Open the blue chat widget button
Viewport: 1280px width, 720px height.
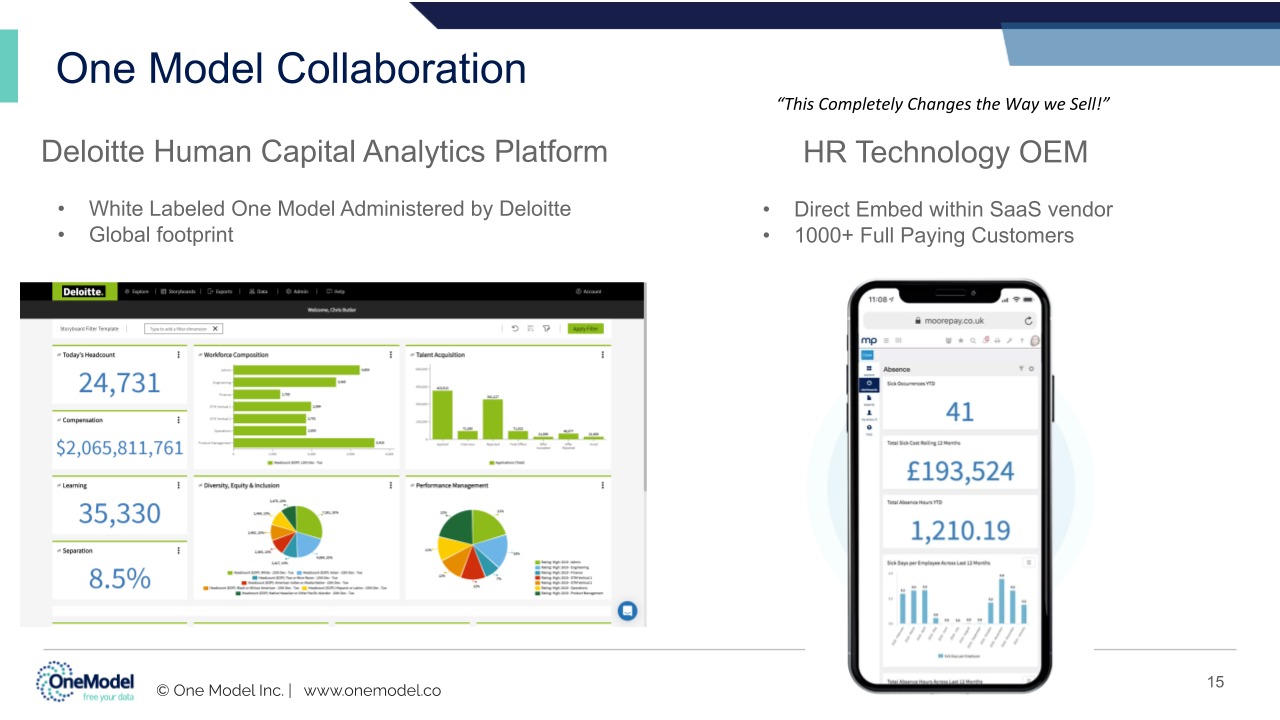[627, 610]
